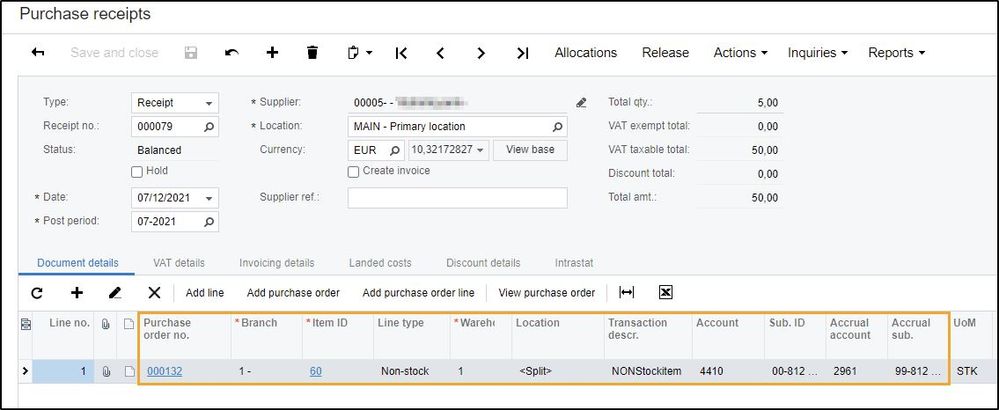Click the Supplier ref. input field
The image size is (999, 410).
pyautogui.click(x=457, y=197)
